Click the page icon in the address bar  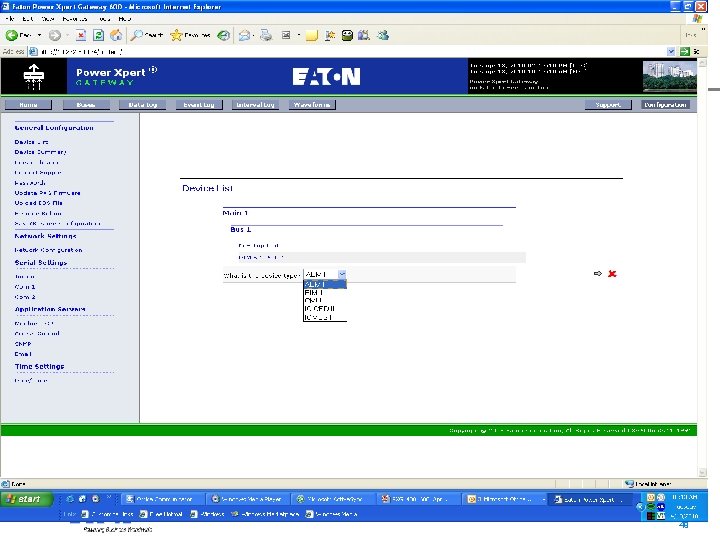pyautogui.click(x=33, y=51)
